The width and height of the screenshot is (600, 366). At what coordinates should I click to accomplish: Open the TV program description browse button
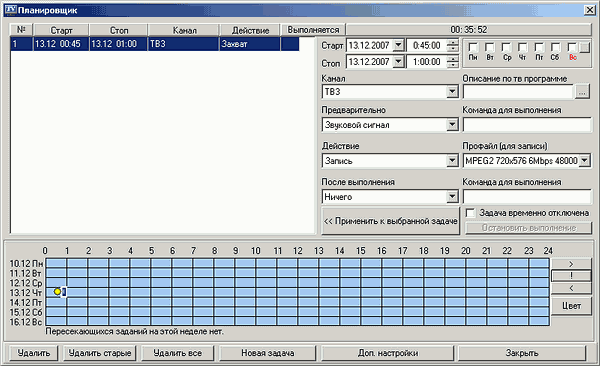[582, 92]
